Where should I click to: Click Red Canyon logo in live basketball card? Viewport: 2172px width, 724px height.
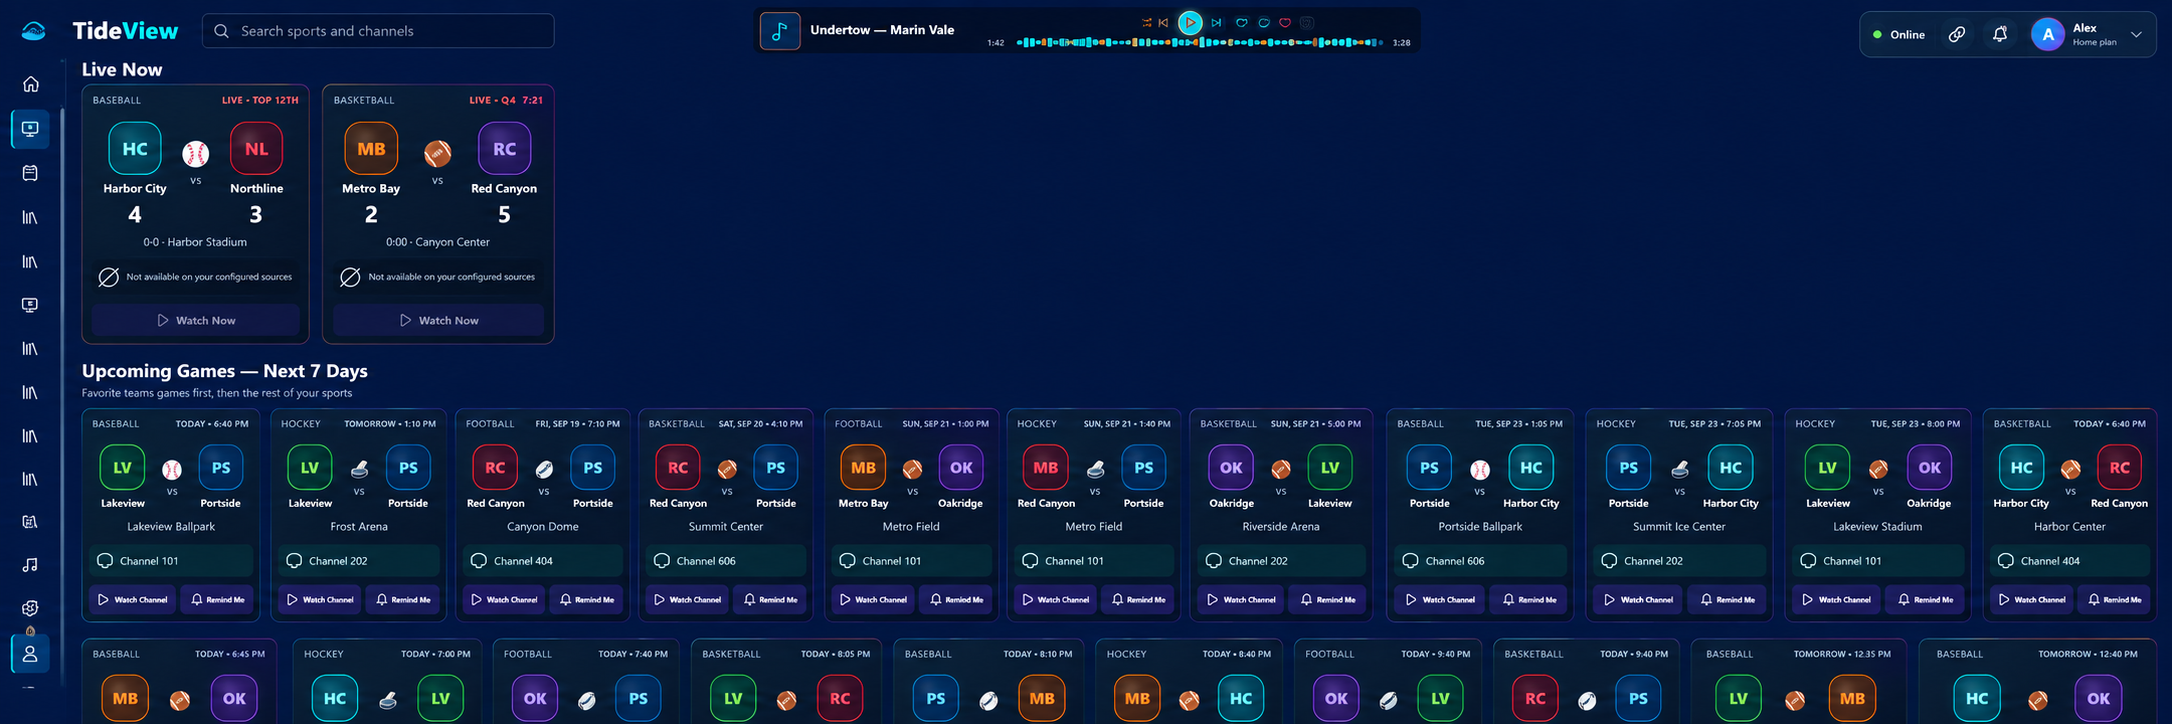(504, 149)
